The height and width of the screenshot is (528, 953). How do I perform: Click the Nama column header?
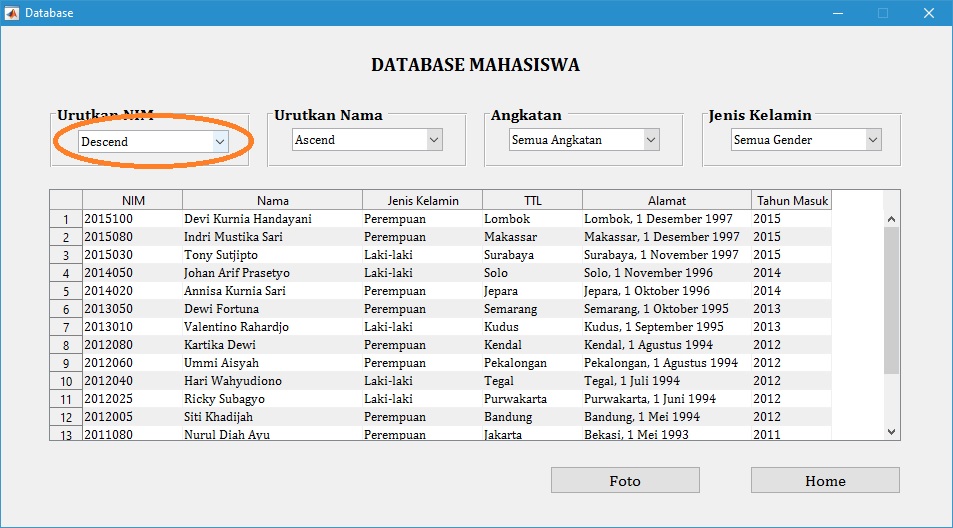coord(272,200)
